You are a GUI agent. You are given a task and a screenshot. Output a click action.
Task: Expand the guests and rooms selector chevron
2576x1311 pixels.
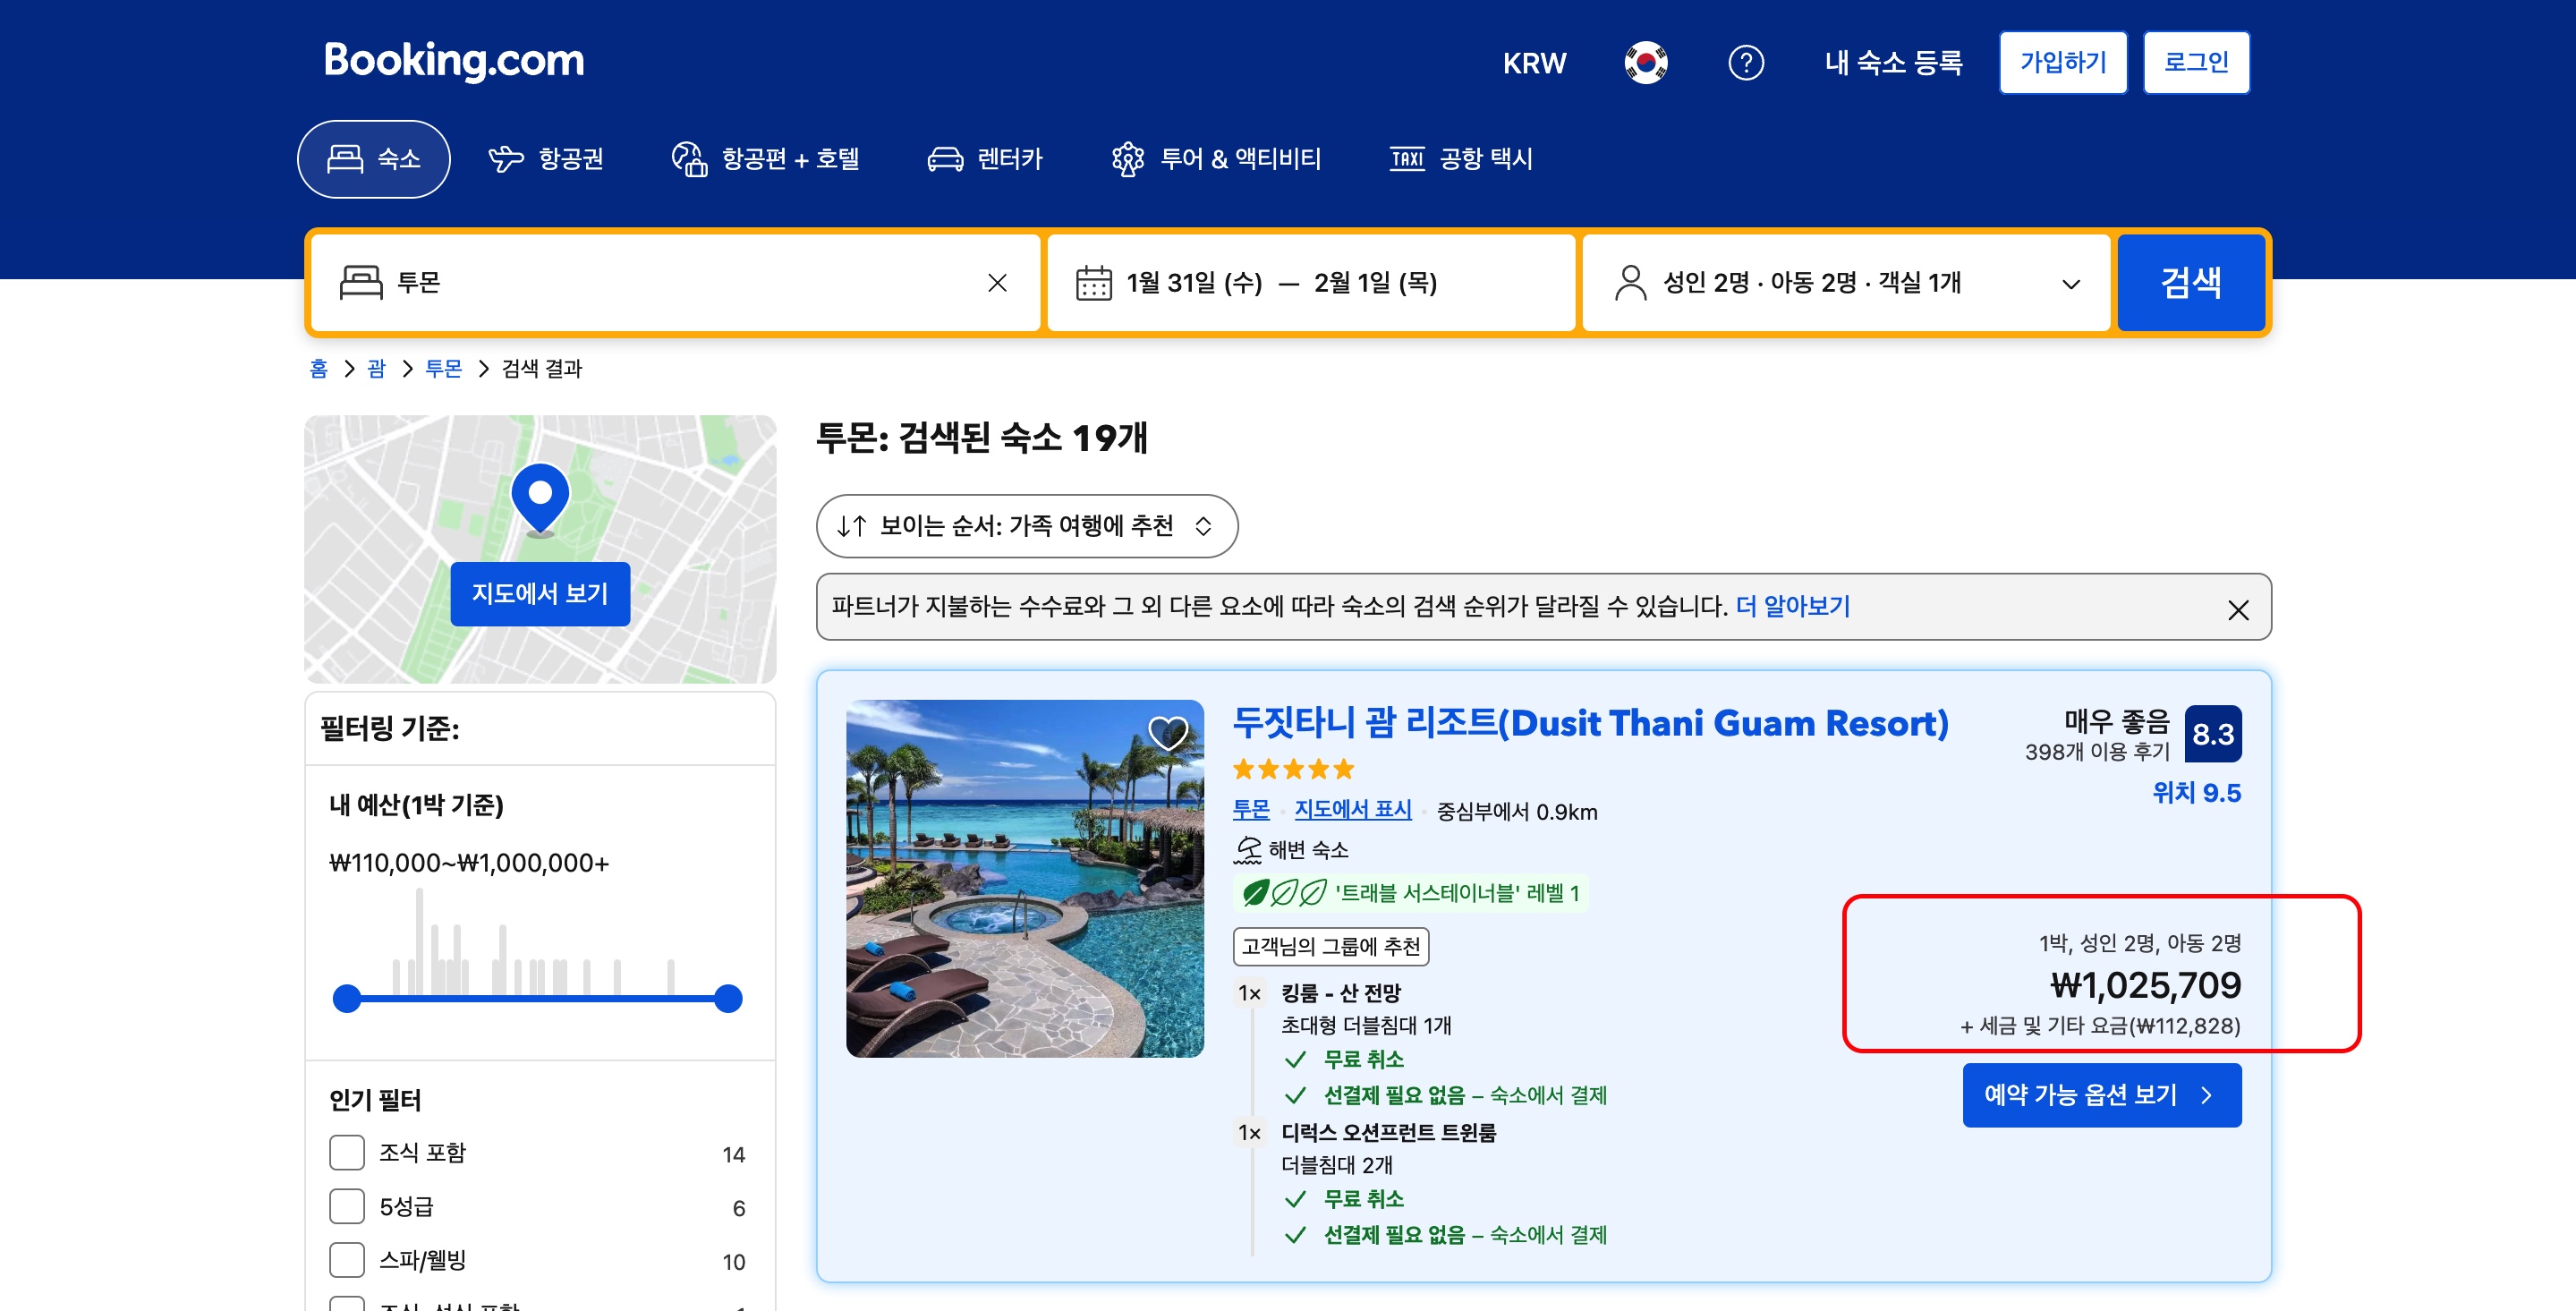[2071, 284]
